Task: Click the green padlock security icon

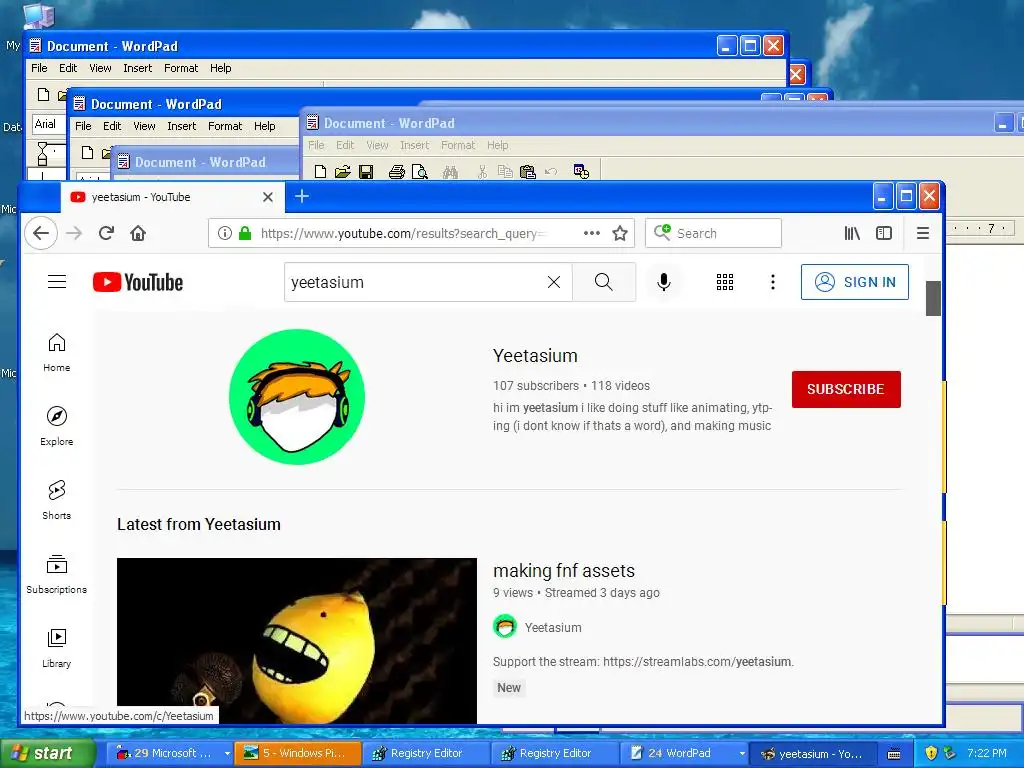Action: 245,233
